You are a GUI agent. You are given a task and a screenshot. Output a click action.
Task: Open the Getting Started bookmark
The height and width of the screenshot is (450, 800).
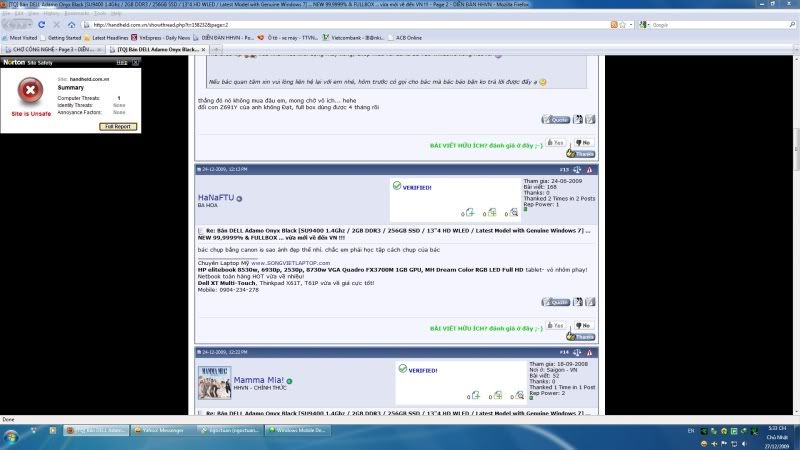61,38
